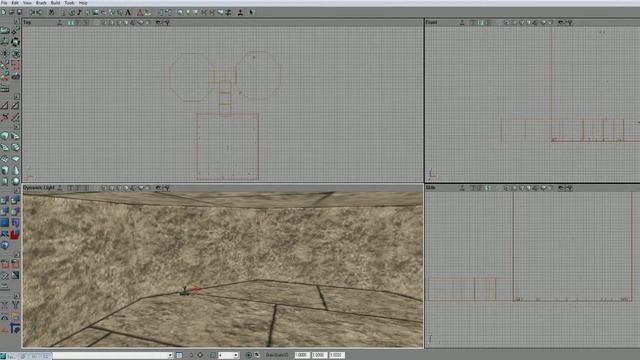The width and height of the screenshot is (640, 360).
Task: Collapse the clipping tools section arrow
Action: tap(16, 97)
